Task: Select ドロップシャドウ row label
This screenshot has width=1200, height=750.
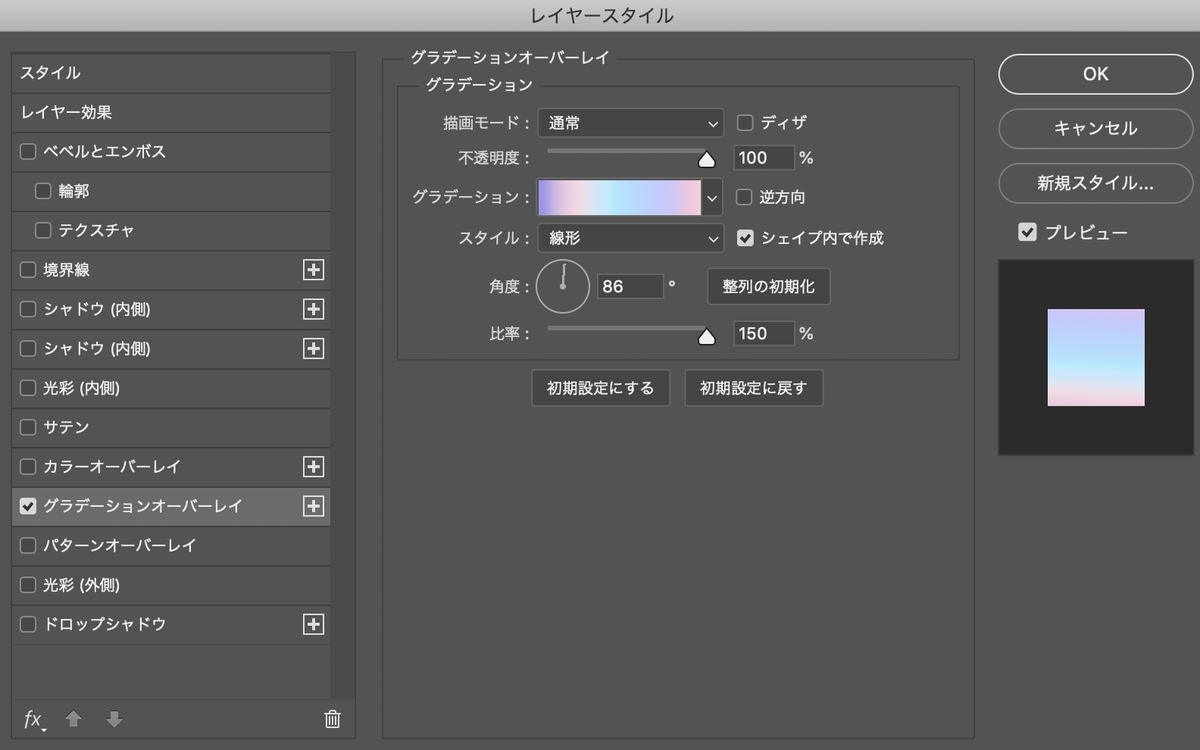Action: (x=105, y=624)
